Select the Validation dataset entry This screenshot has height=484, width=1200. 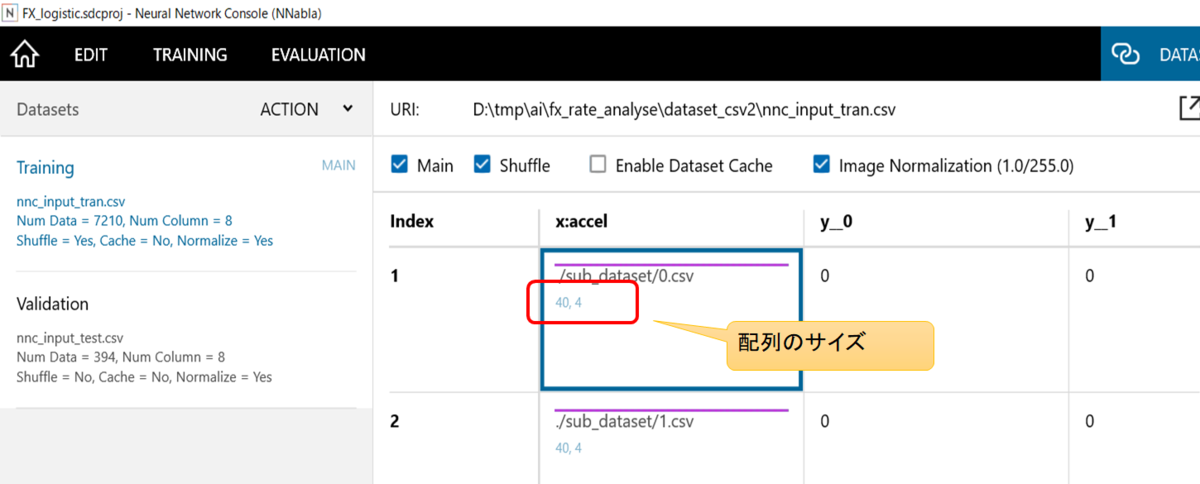click(x=186, y=340)
